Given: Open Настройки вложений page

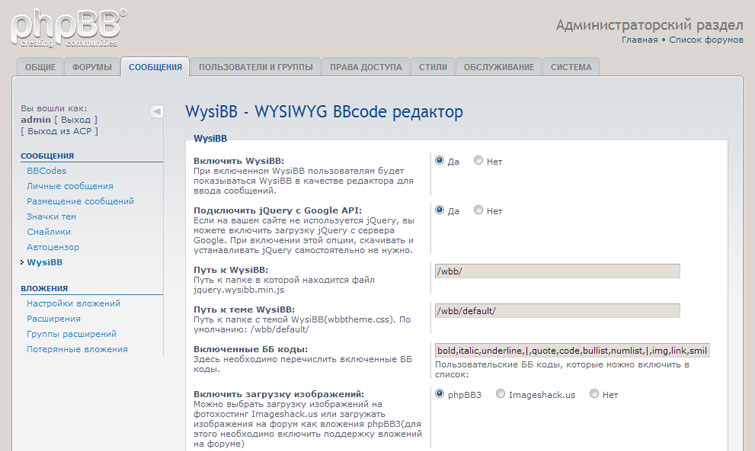Looking at the screenshot, I should point(73,304).
